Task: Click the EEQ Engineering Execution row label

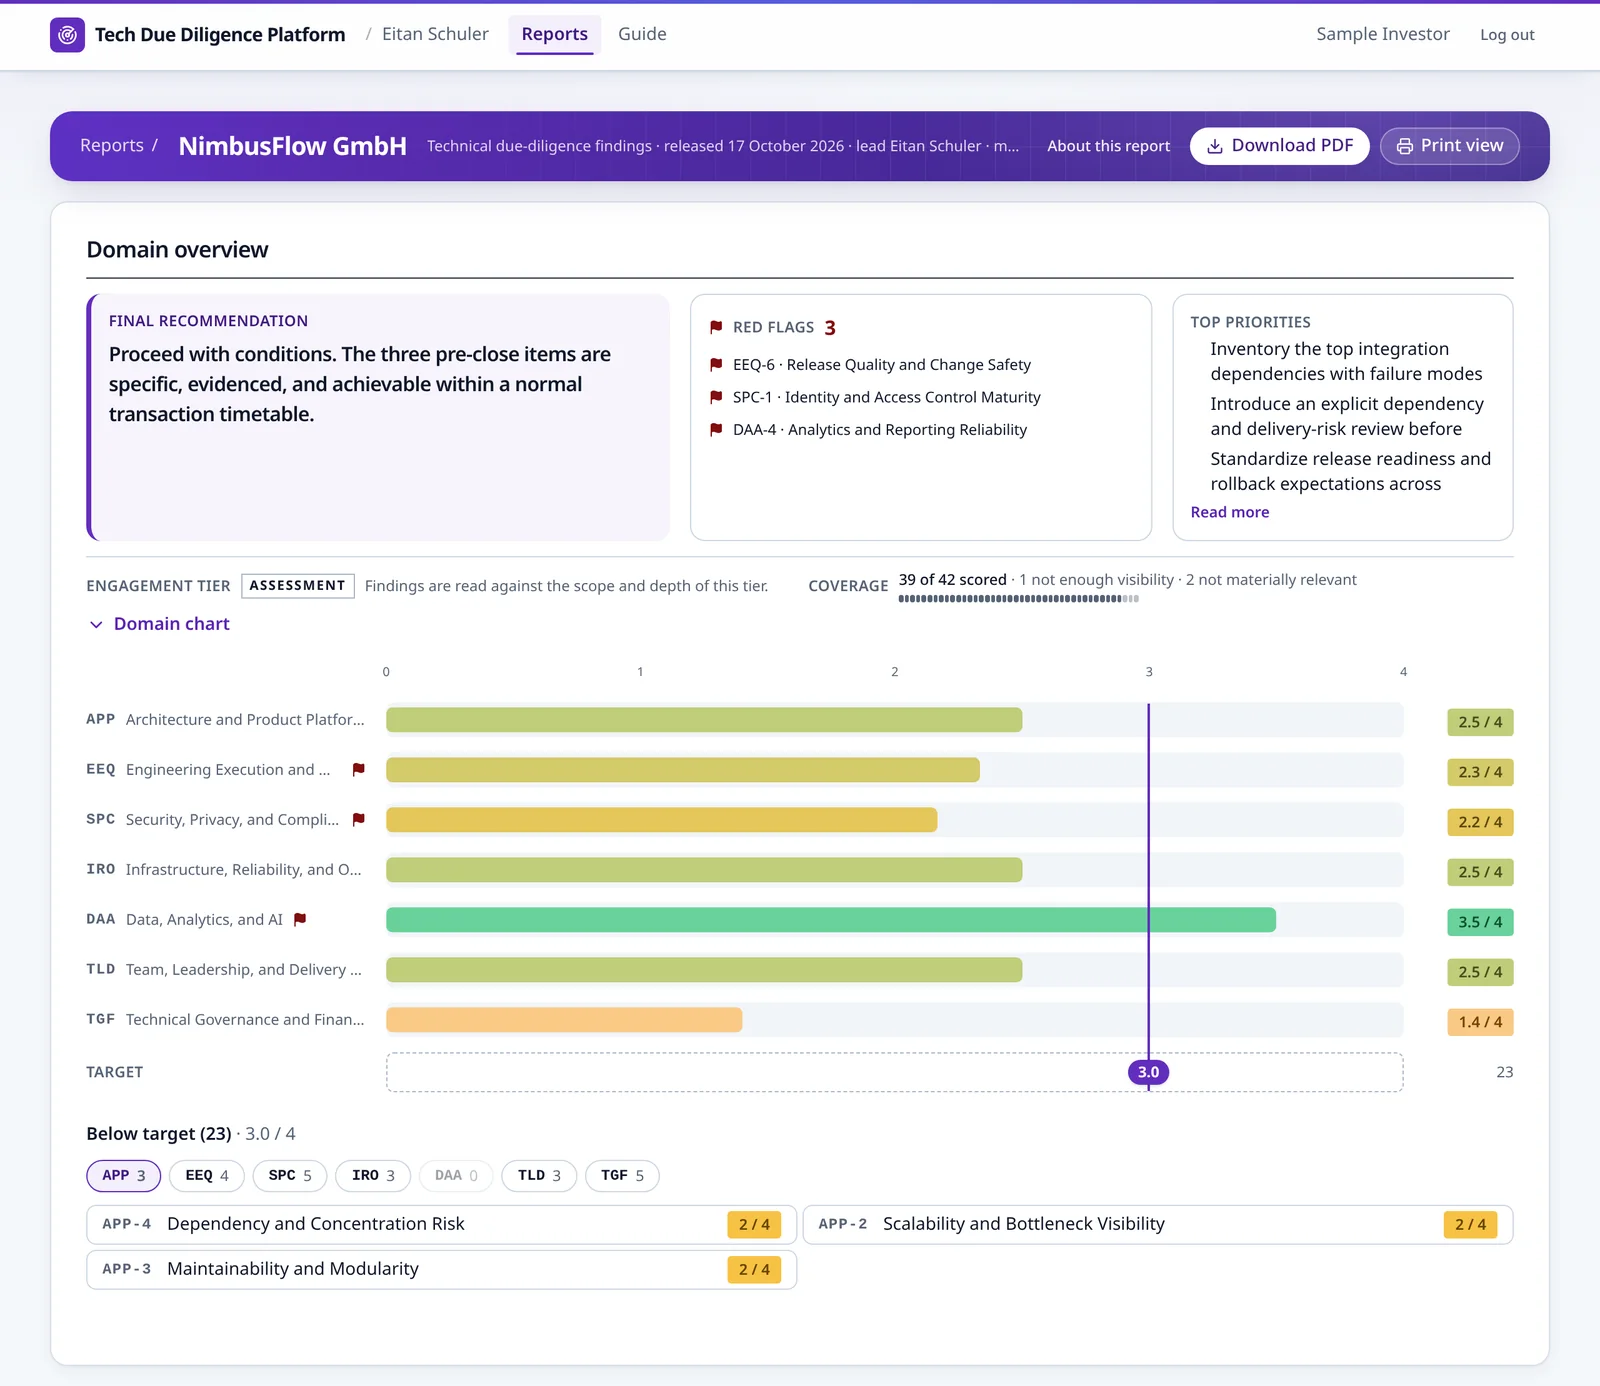Action: pyautogui.click(x=208, y=770)
